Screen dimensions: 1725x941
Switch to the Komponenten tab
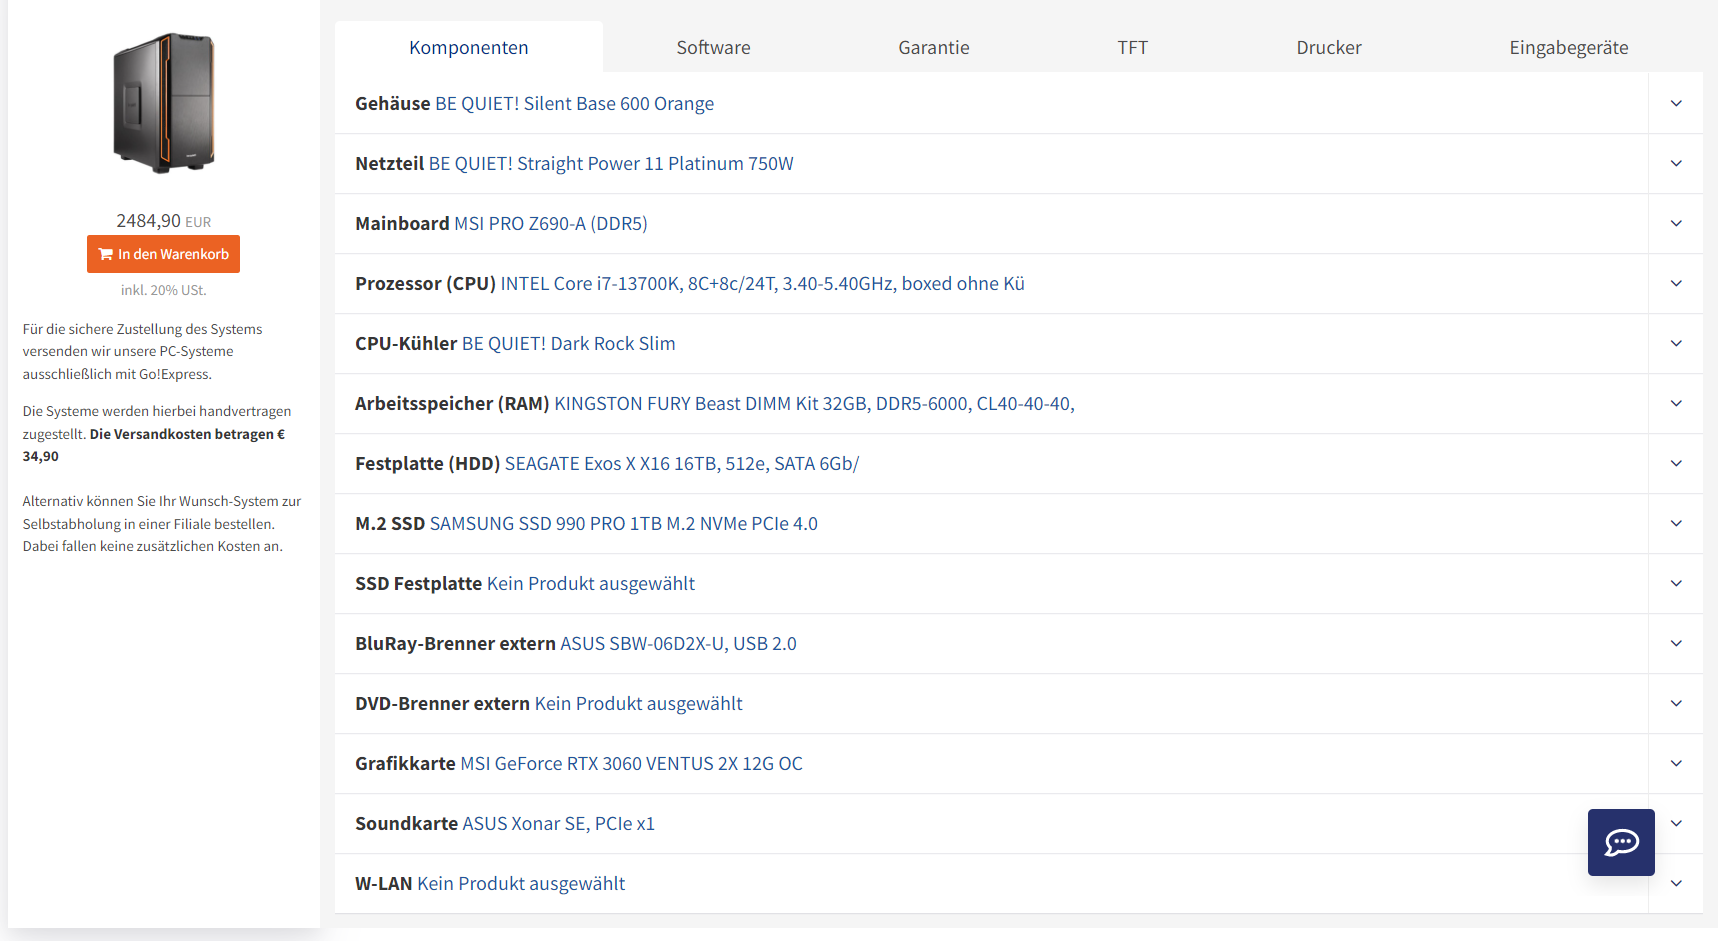click(x=469, y=47)
